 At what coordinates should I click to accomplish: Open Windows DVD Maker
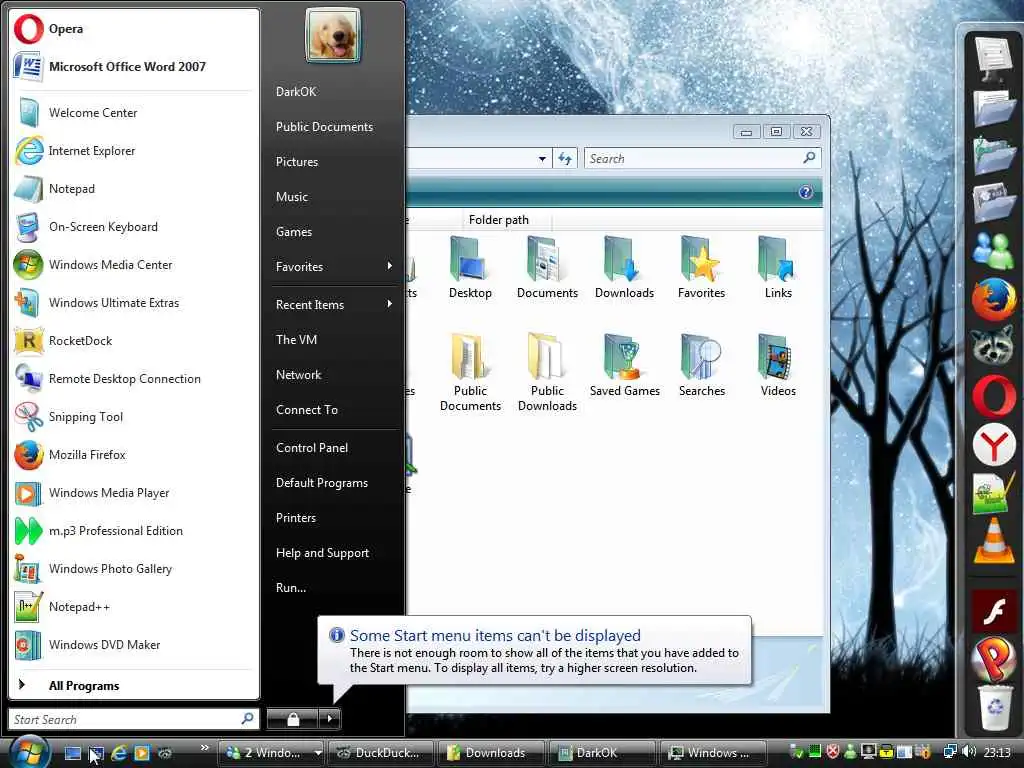click(133, 645)
